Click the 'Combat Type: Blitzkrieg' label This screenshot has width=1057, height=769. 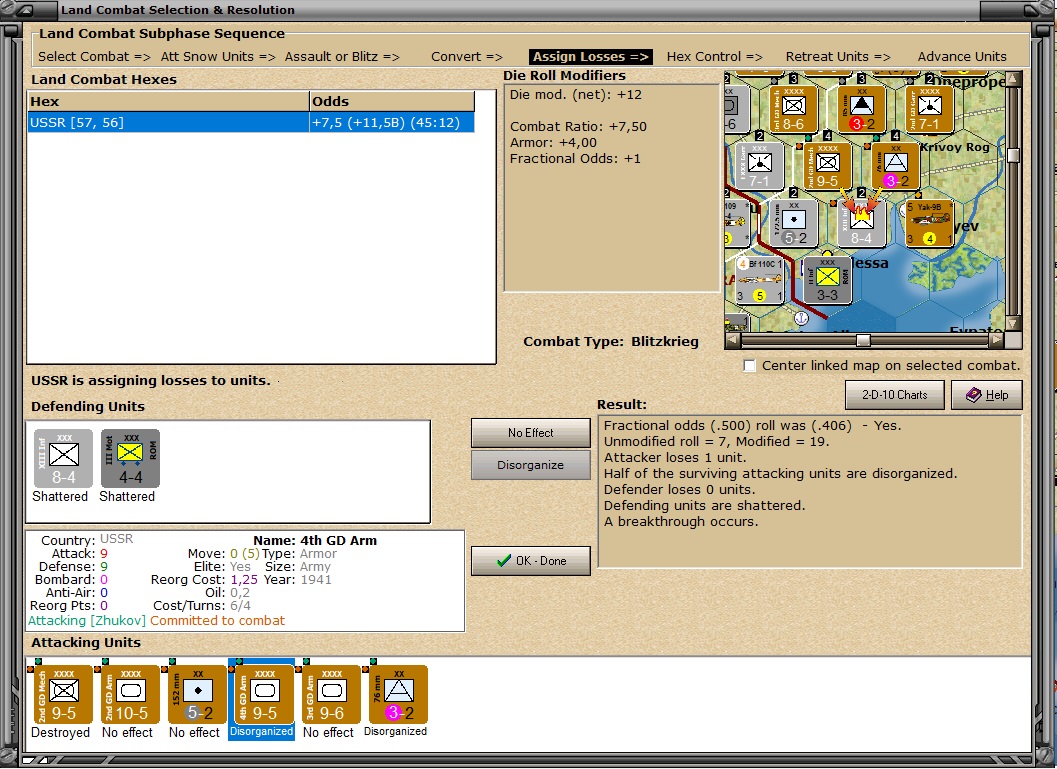point(611,342)
